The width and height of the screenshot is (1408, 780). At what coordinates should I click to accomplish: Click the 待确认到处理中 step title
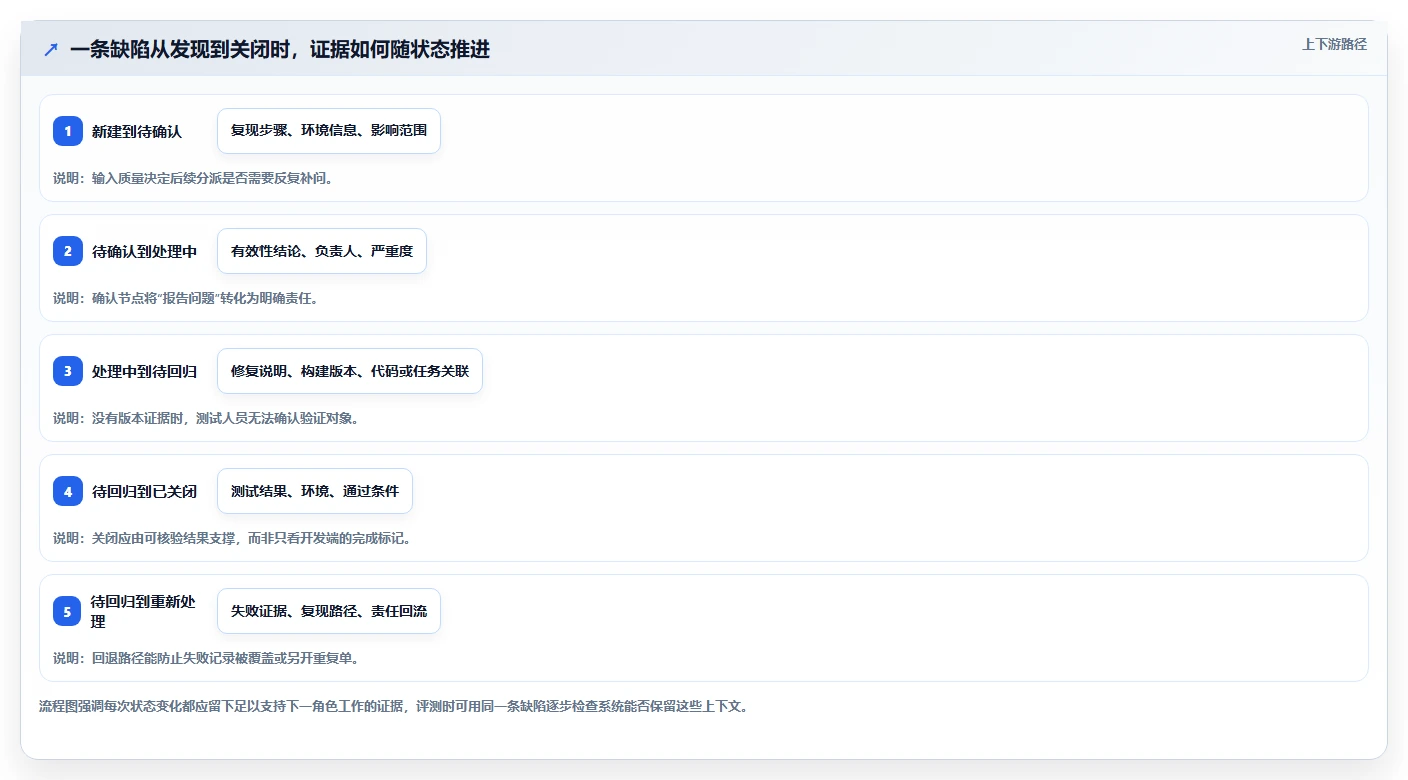[145, 251]
